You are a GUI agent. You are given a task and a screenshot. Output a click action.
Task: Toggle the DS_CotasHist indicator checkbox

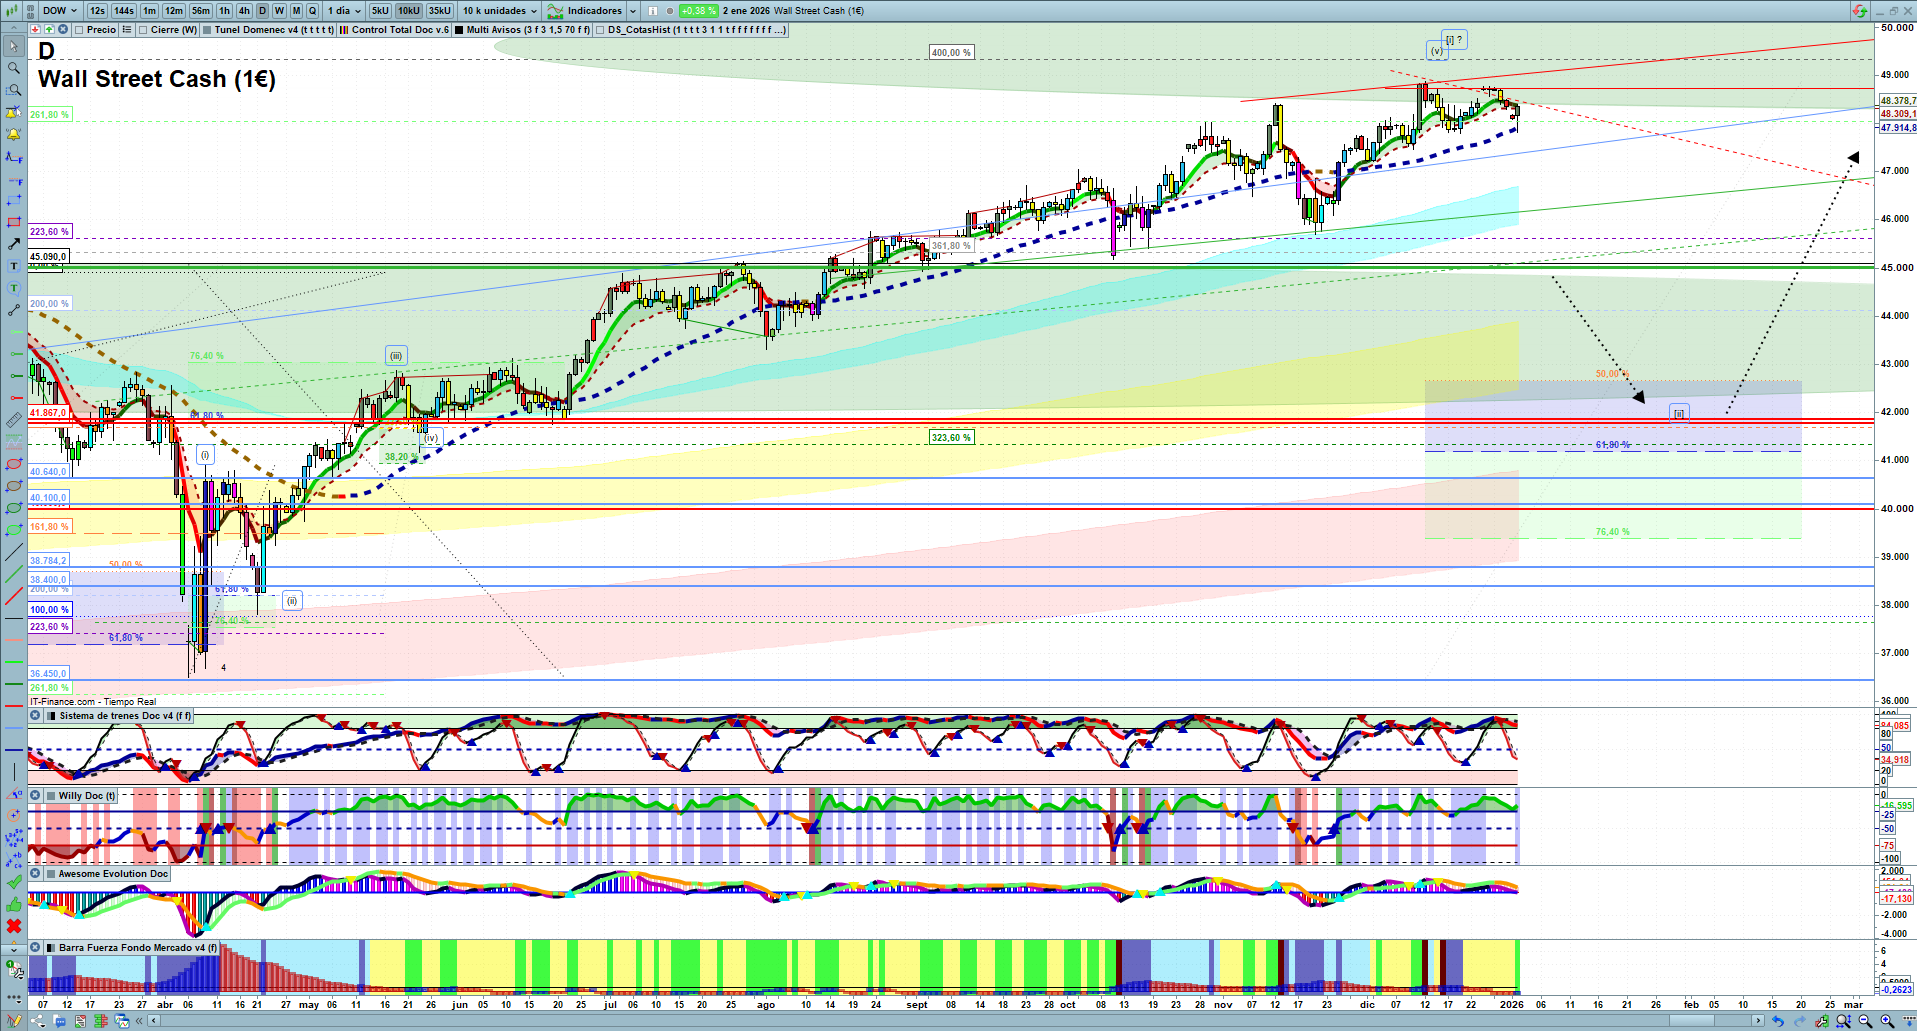point(600,30)
